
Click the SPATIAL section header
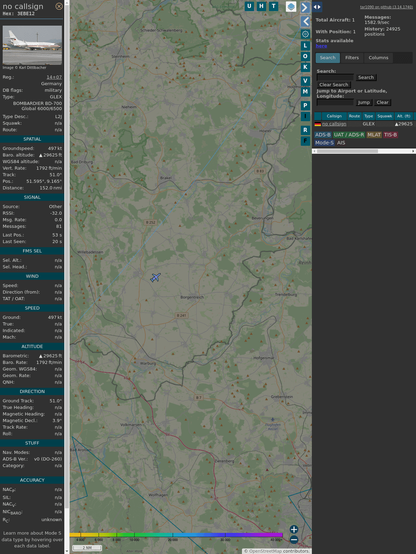32,139
